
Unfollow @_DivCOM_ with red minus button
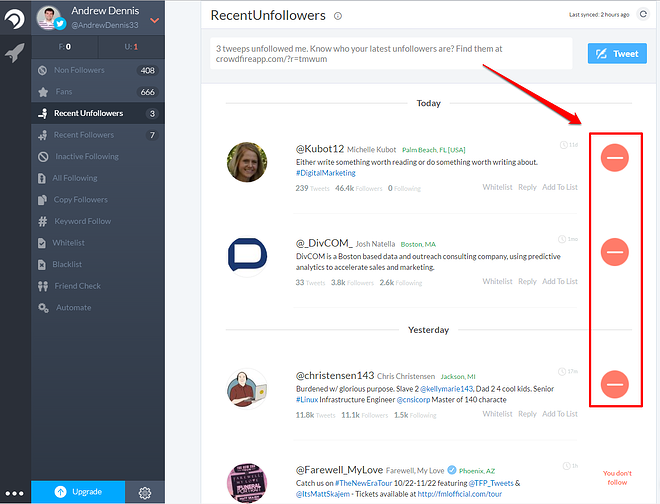coord(614,252)
